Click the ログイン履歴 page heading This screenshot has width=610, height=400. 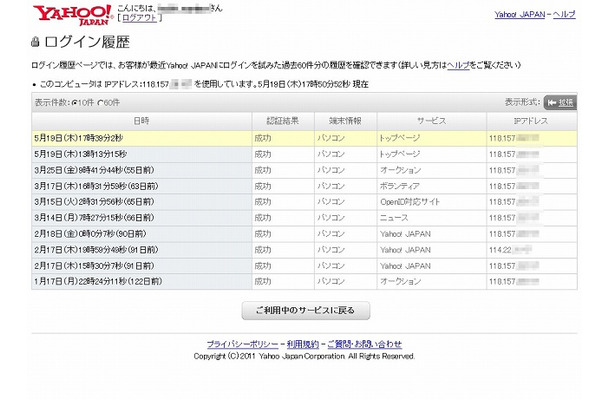coord(87,42)
